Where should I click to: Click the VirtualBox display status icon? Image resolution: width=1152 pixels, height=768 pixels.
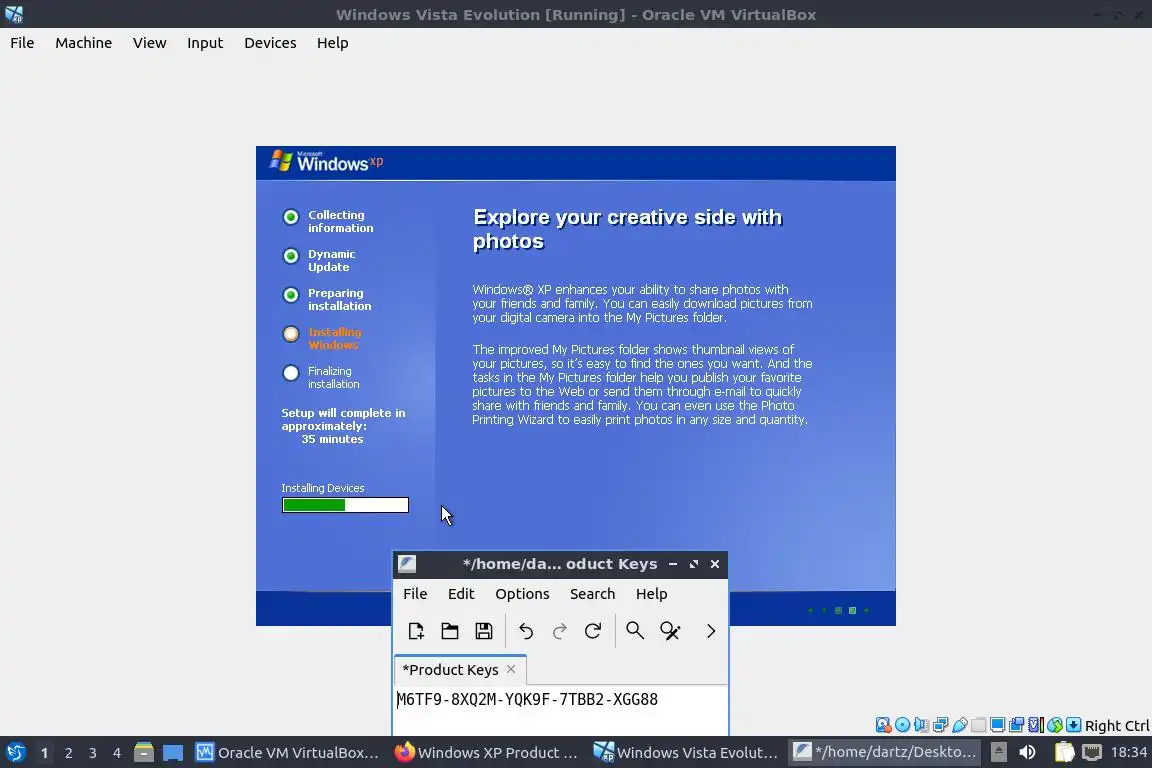[998, 725]
